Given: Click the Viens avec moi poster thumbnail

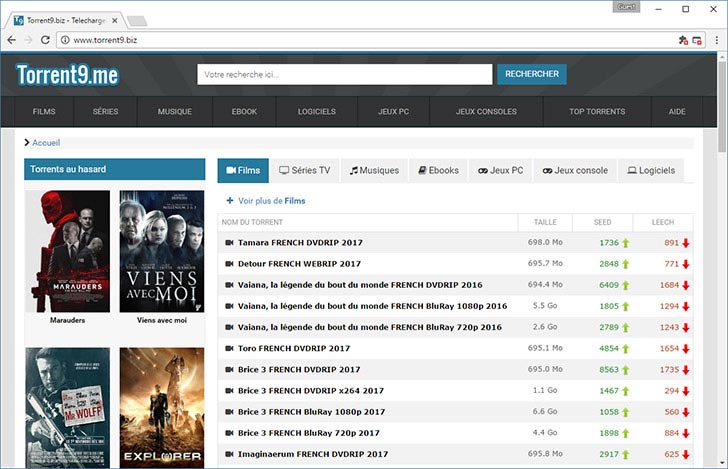Looking at the screenshot, I should tap(162, 251).
